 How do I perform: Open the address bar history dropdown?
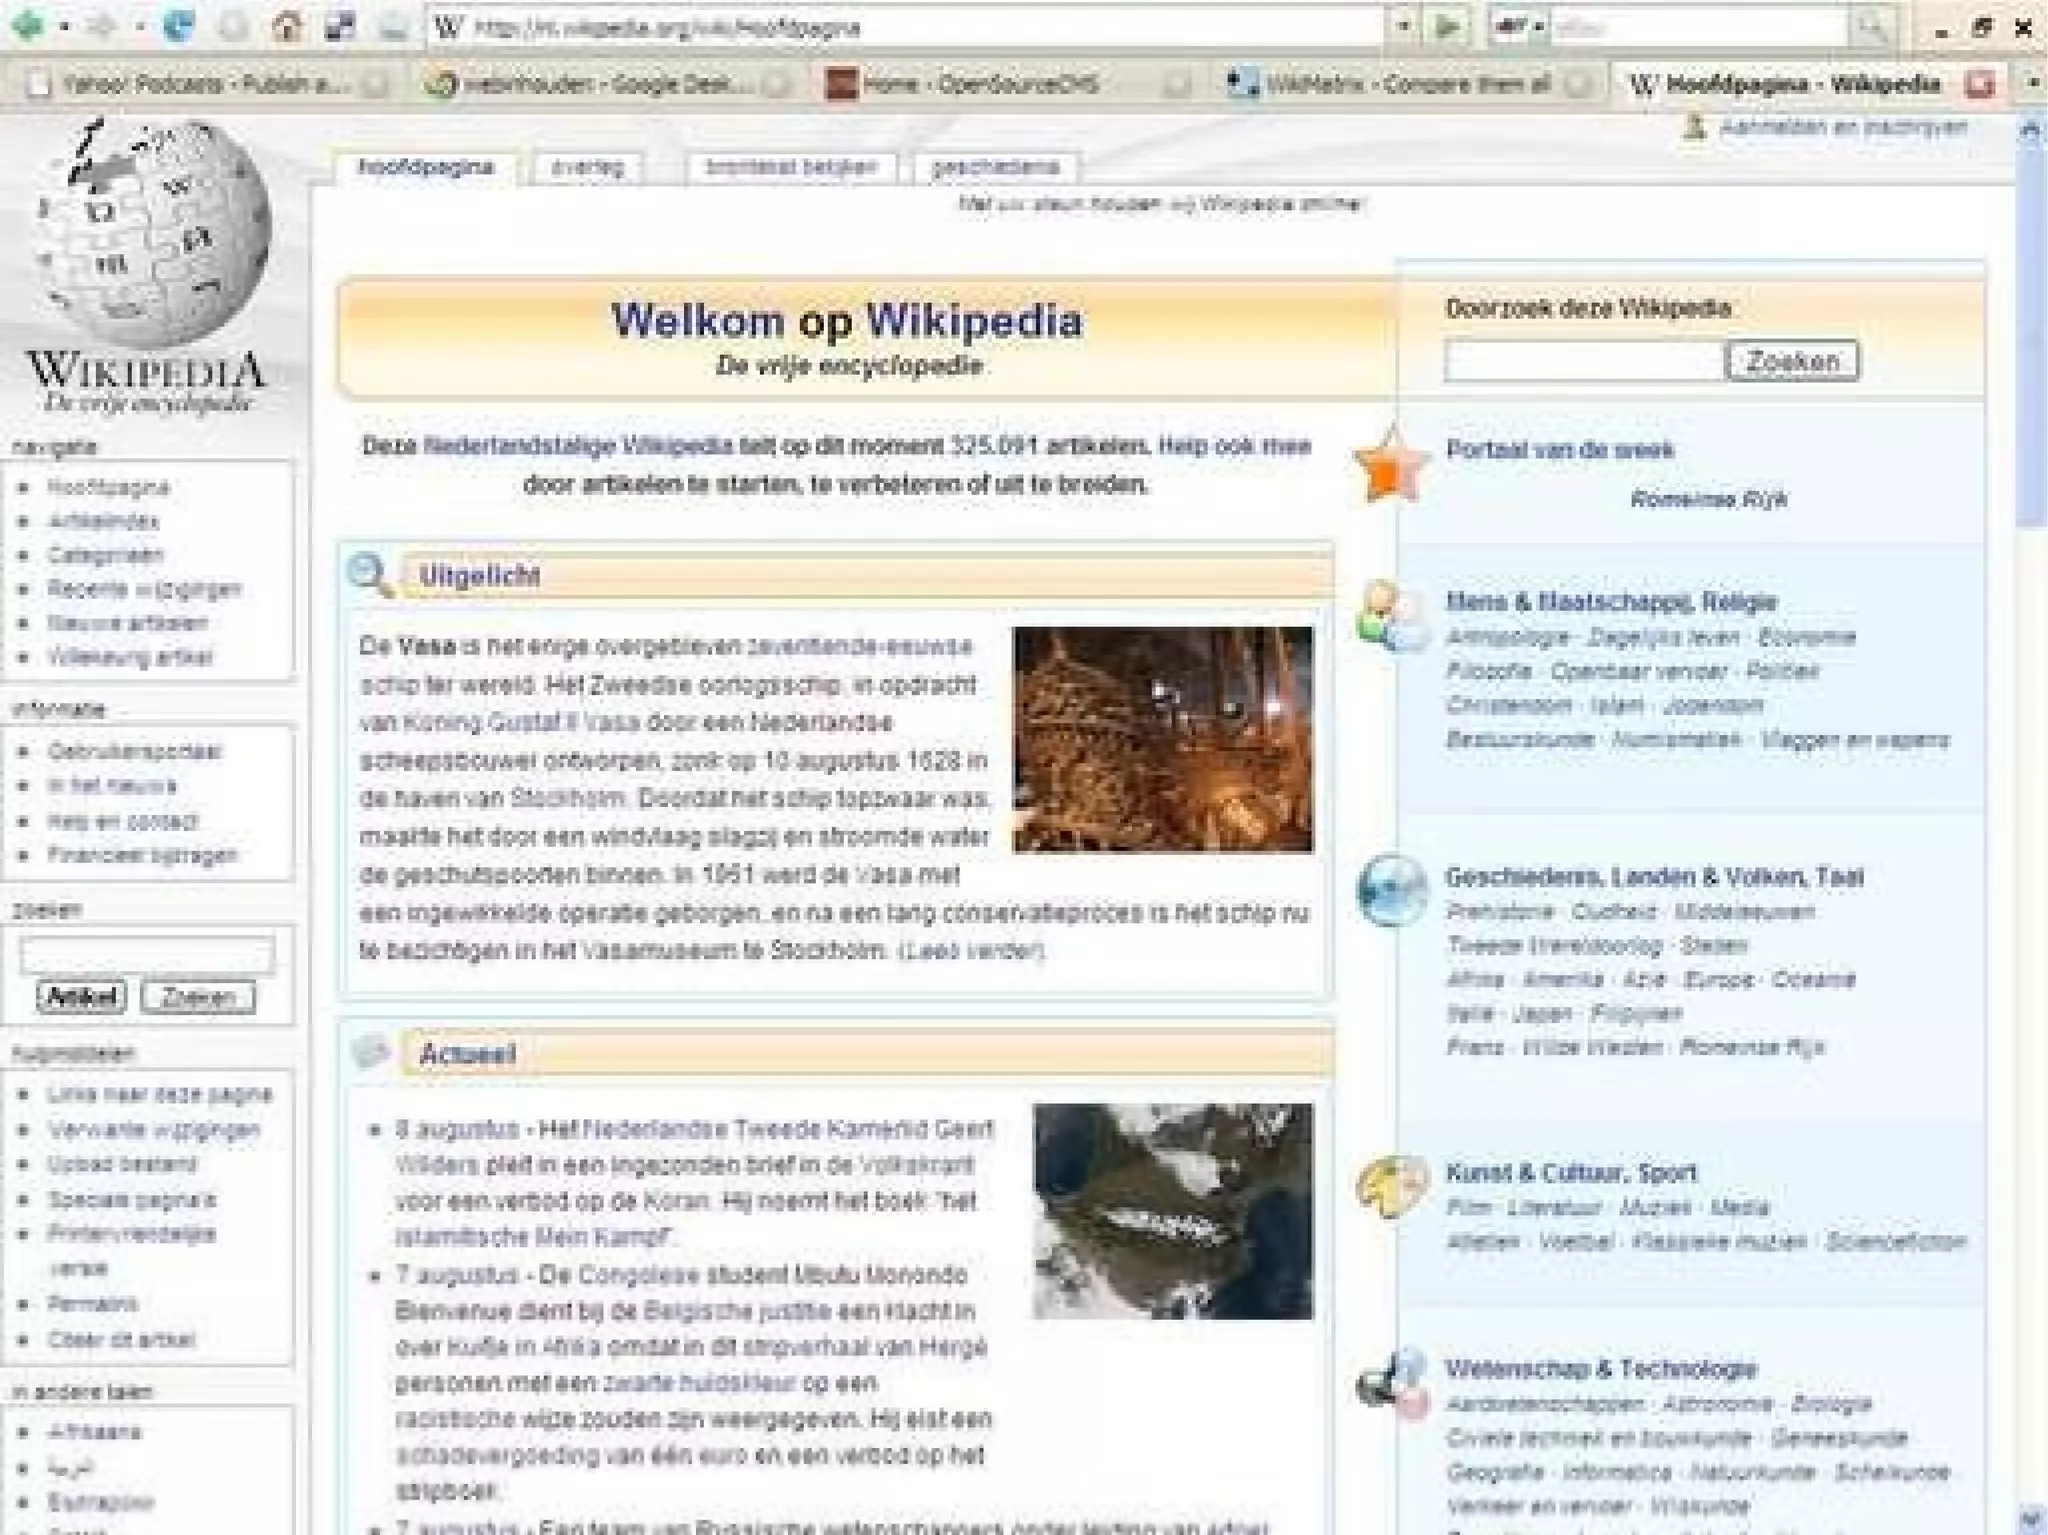tap(1403, 27)
